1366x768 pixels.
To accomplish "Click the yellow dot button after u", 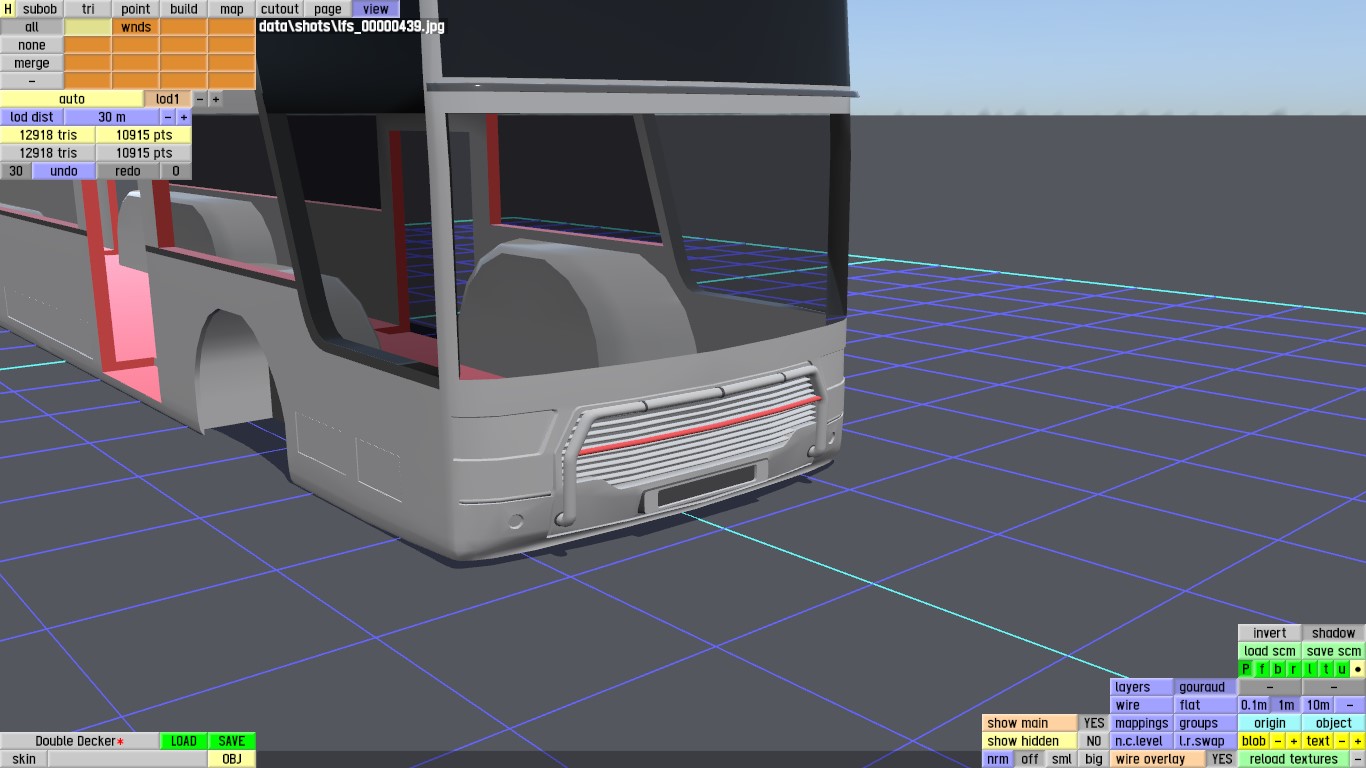I will 1358,669.
